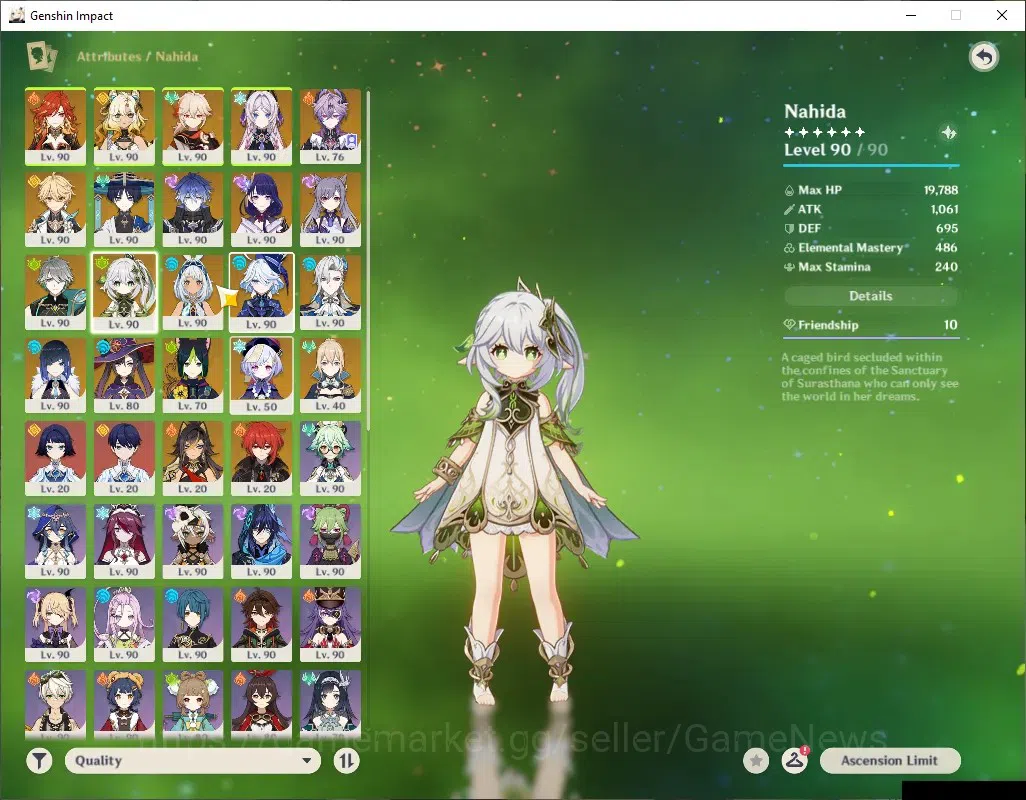Screen dimensions: 1026x800
Task: Select Chevreuse's portrait with hat
Action: [x=330, y=625]
